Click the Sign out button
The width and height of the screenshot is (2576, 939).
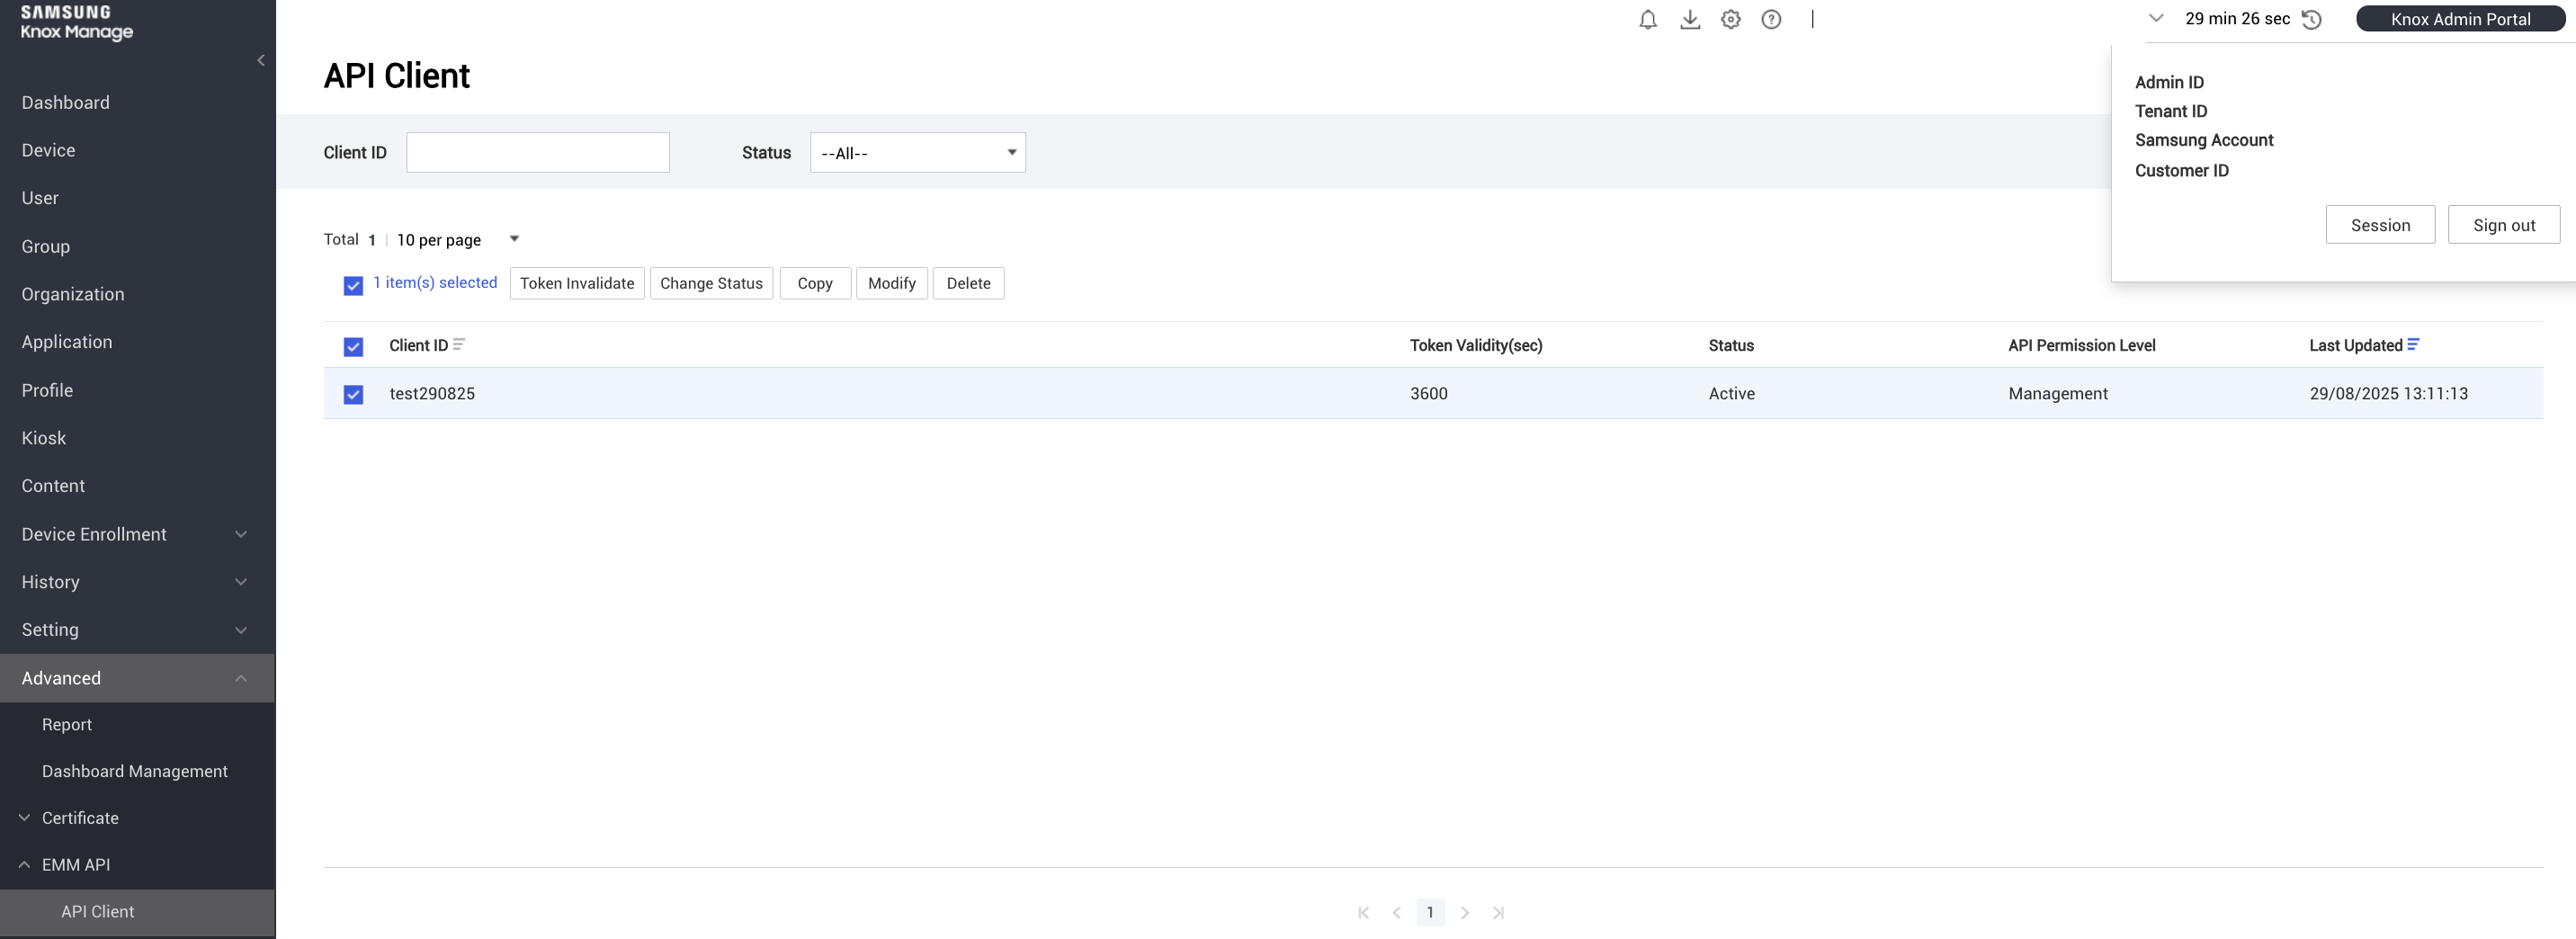(x=2503, y=225)
